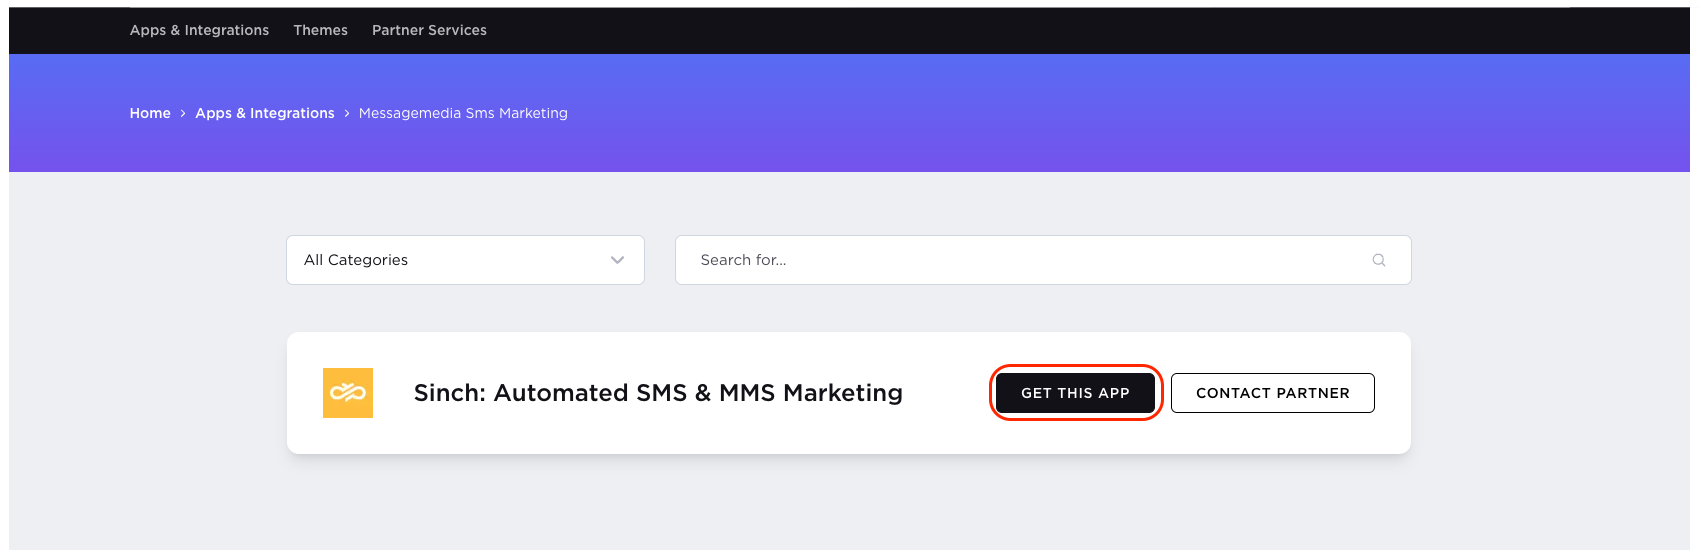Click the GET THIS APP button

pyautogui.click(x=1075, y=393)
